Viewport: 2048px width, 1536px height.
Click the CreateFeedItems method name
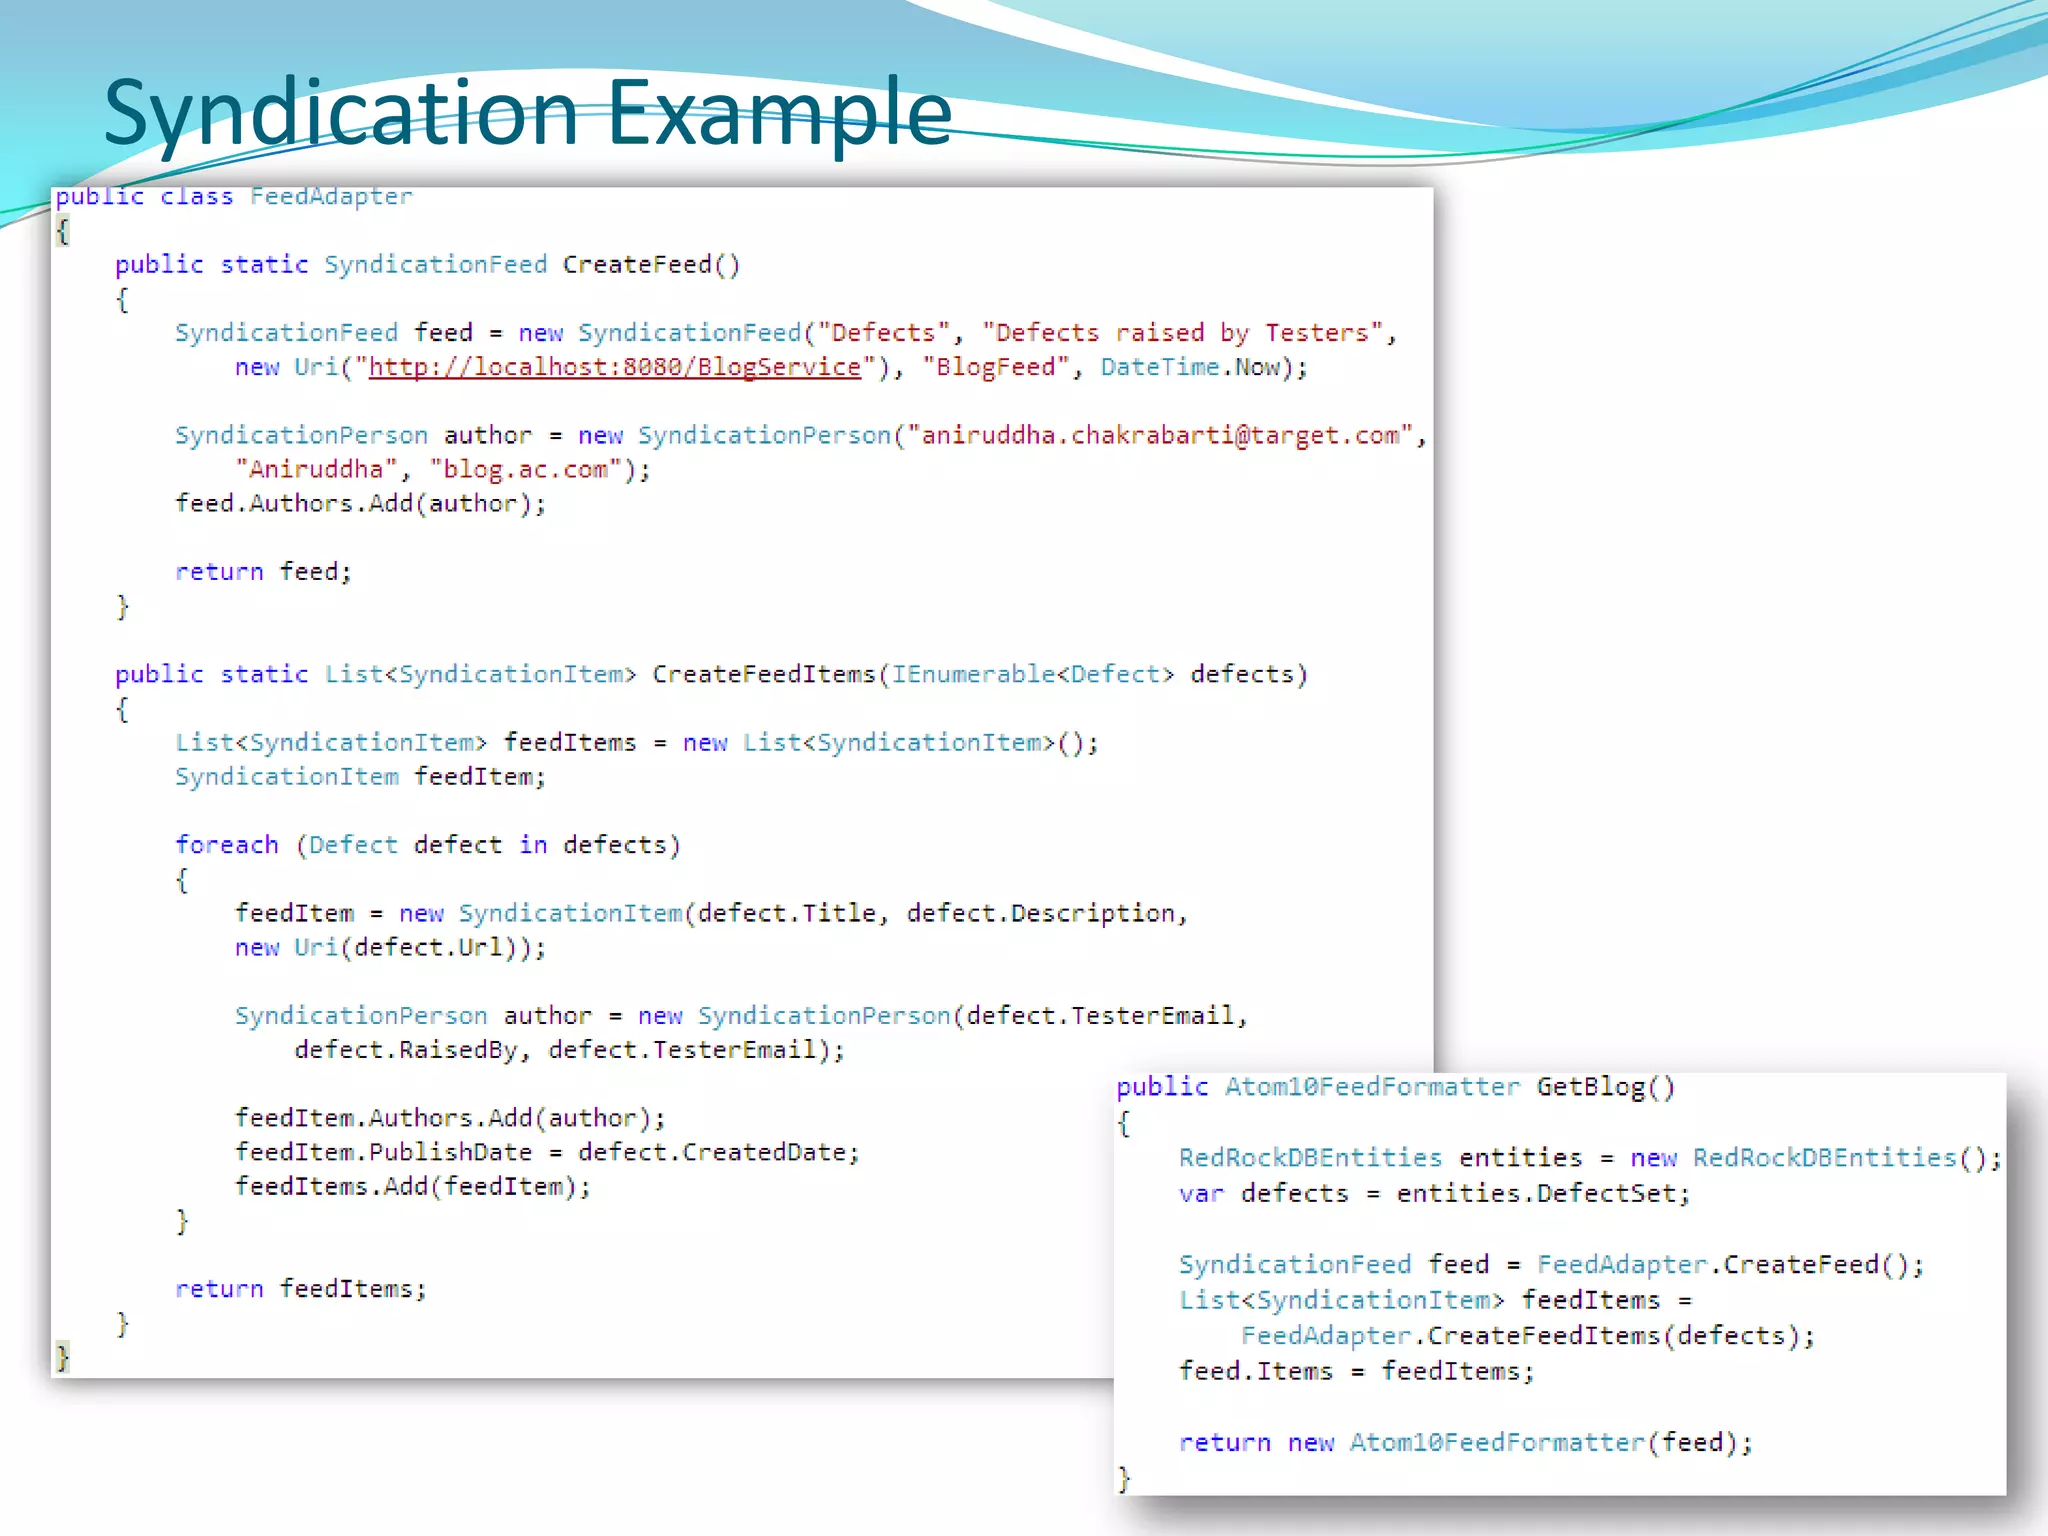coord(764,674)
